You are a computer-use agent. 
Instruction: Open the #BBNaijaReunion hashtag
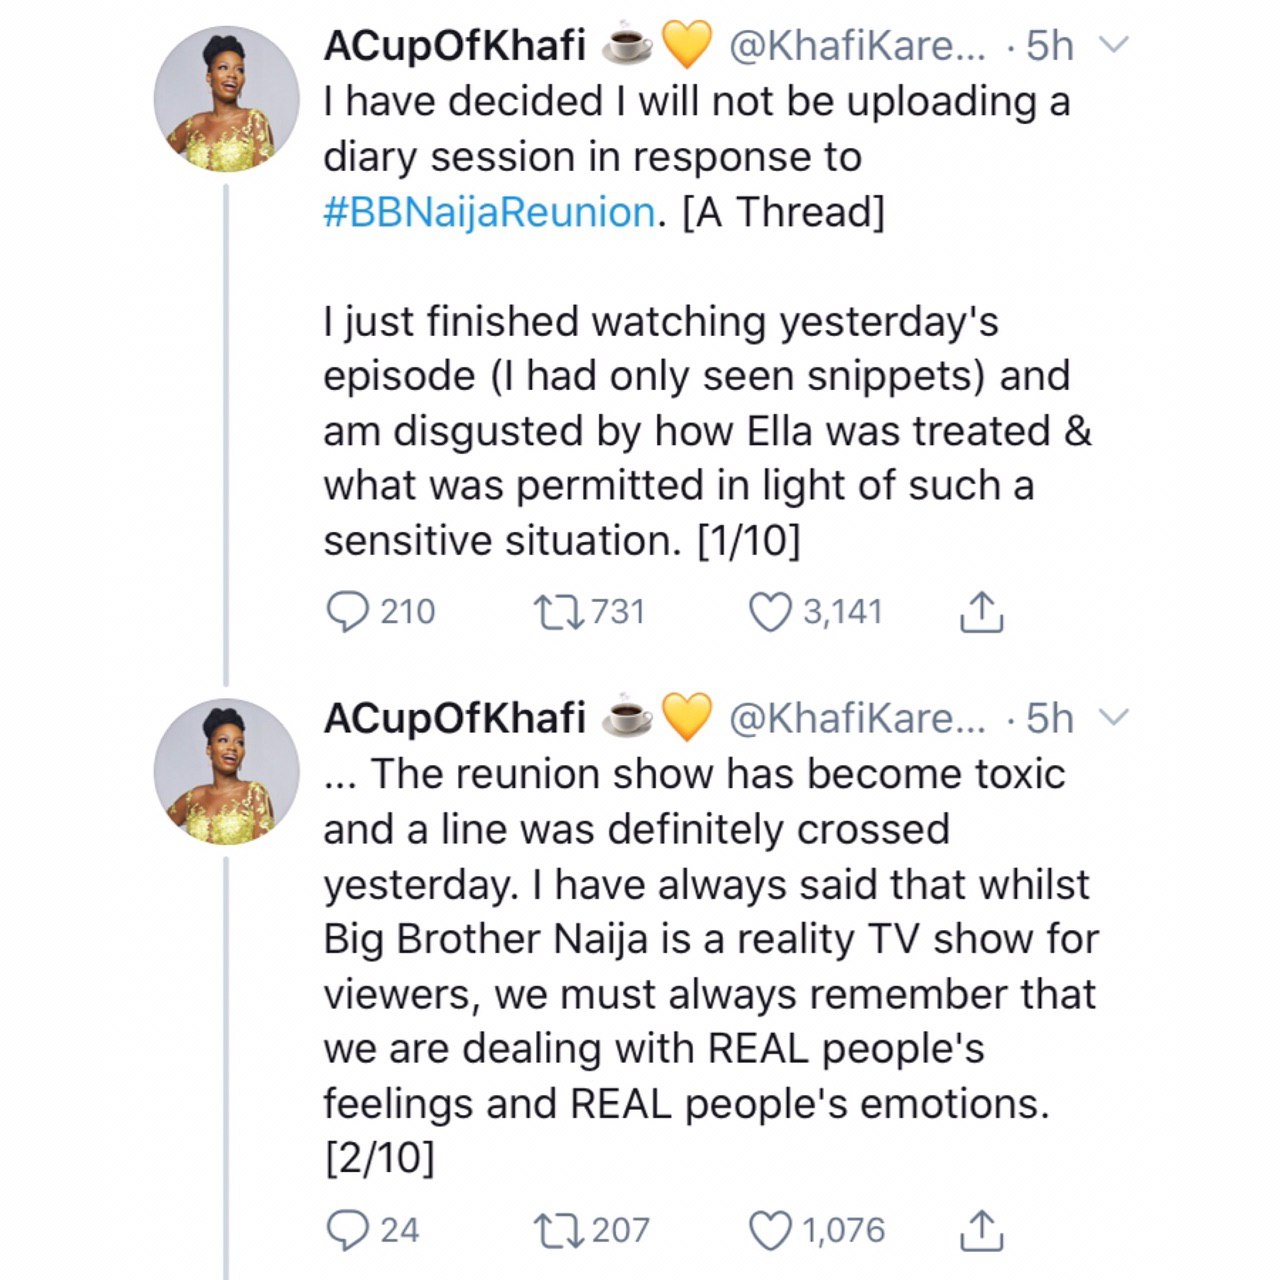click(x=489, y=212)
